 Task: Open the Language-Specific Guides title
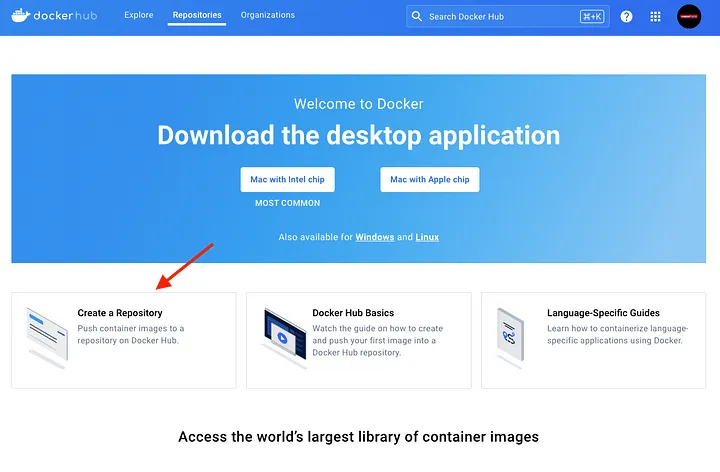pos(603,313)
